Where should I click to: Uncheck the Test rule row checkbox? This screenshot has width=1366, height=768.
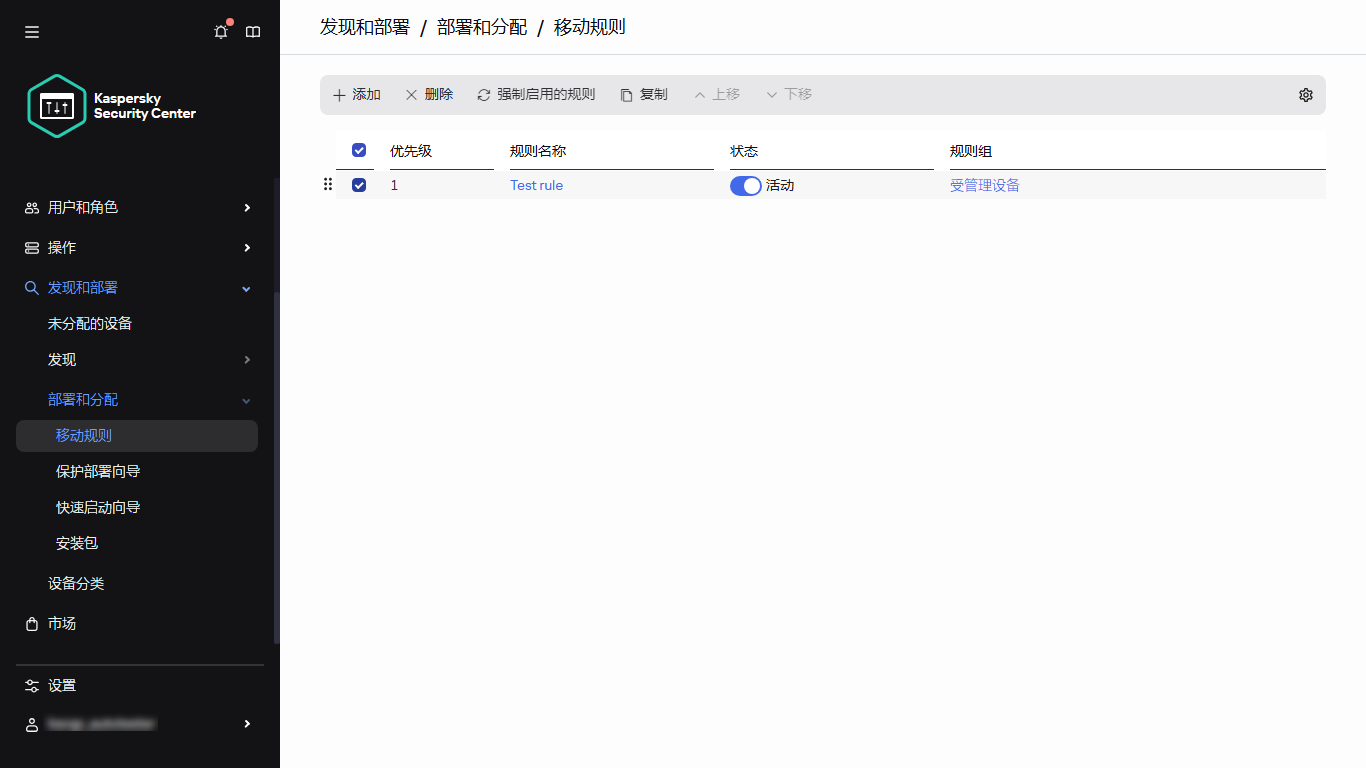358,184
